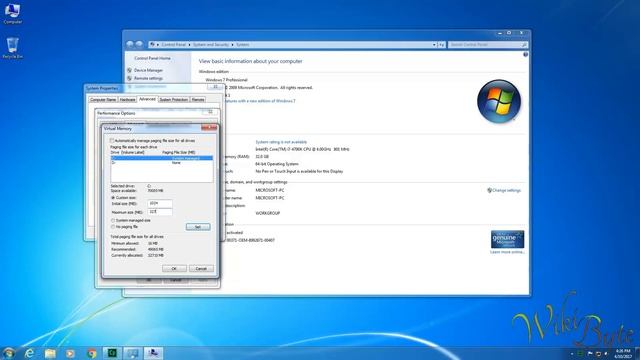The height and width of the screenshot is (360, 640).
Task: Open Control Panel Home link
Action: click(153, 58)
